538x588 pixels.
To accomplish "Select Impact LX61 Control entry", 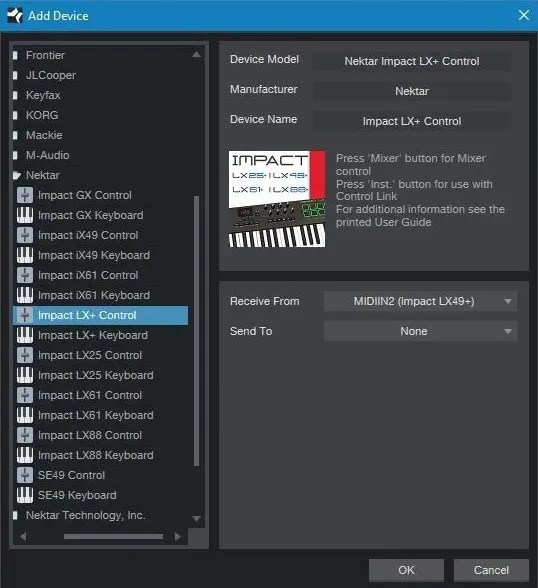I will click(x=90, y=395).
